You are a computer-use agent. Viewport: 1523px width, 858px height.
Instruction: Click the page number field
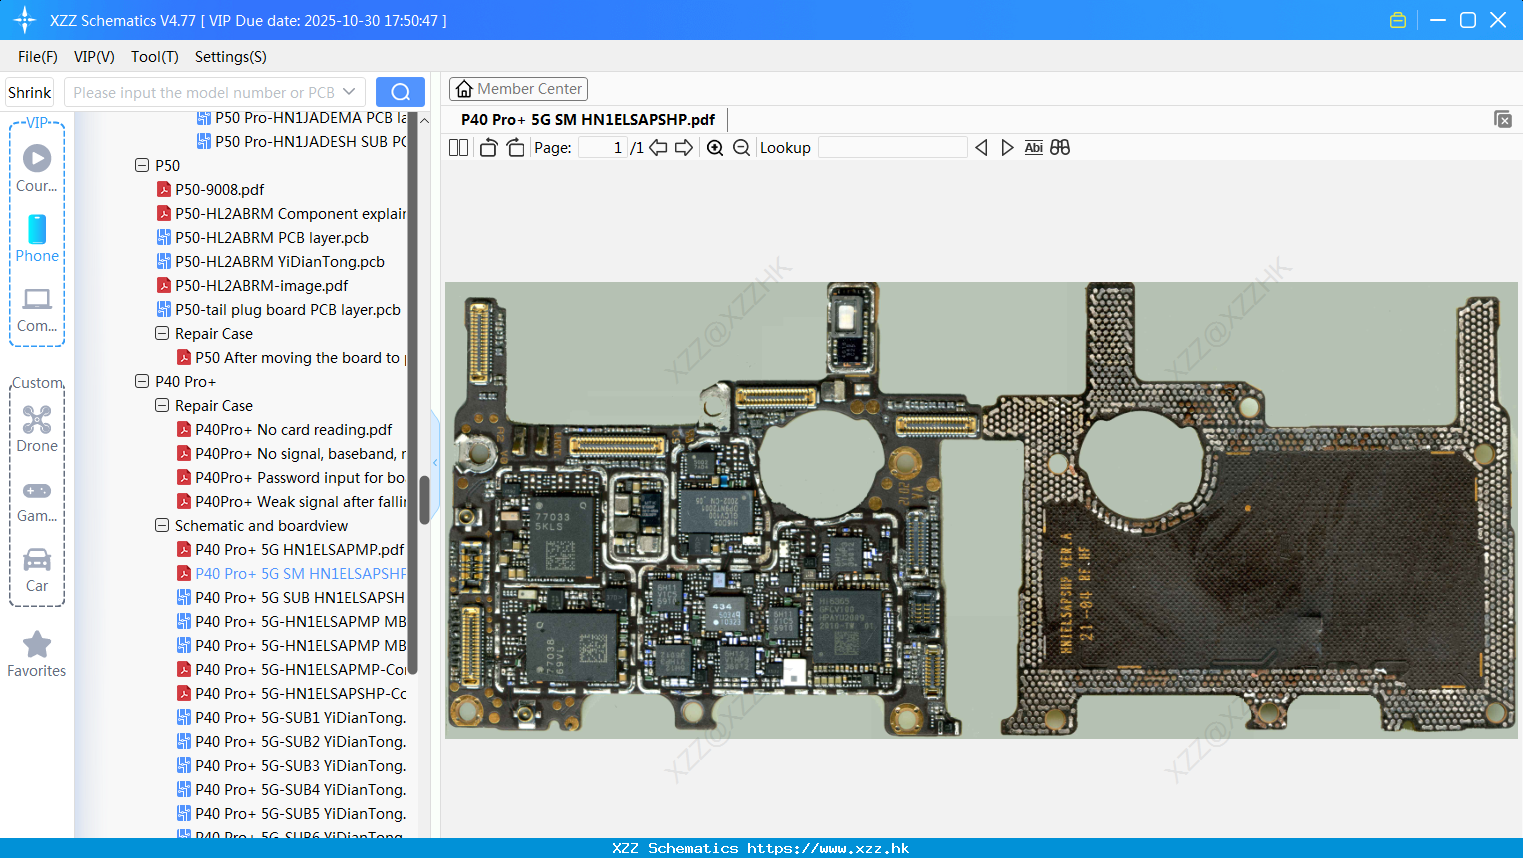pos(602,148)
